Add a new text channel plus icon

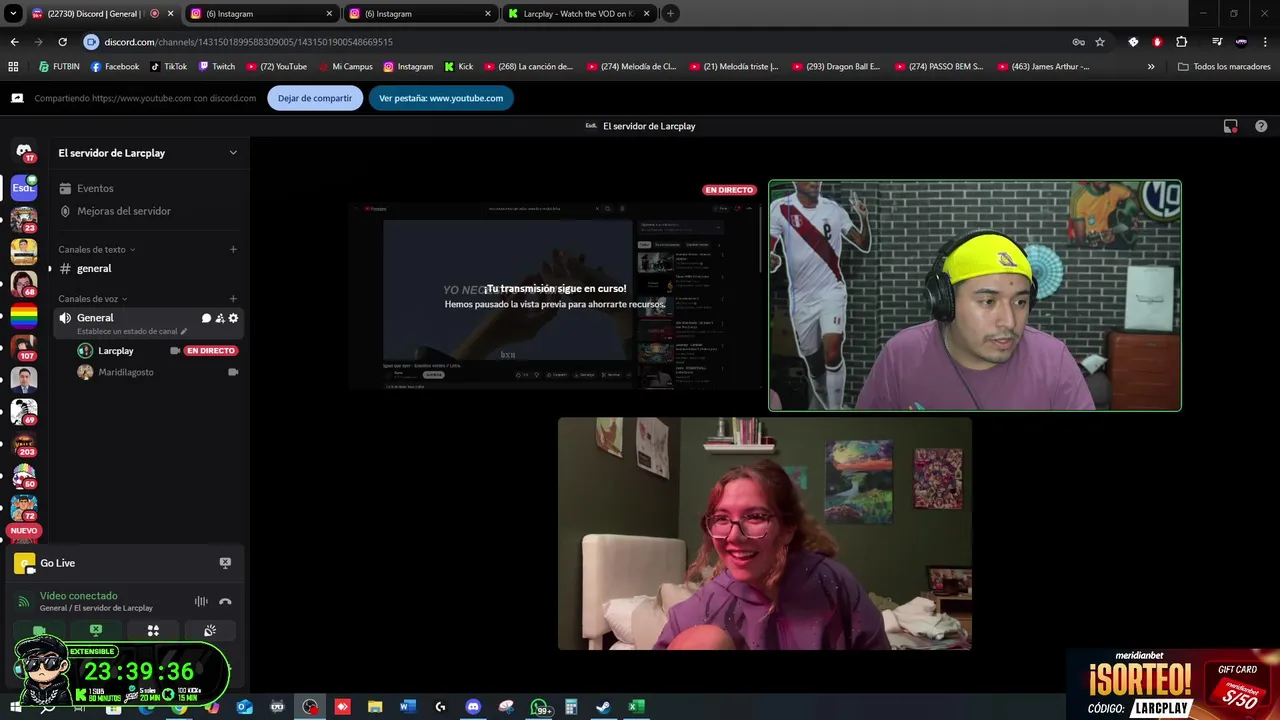(x=233, y=249)
